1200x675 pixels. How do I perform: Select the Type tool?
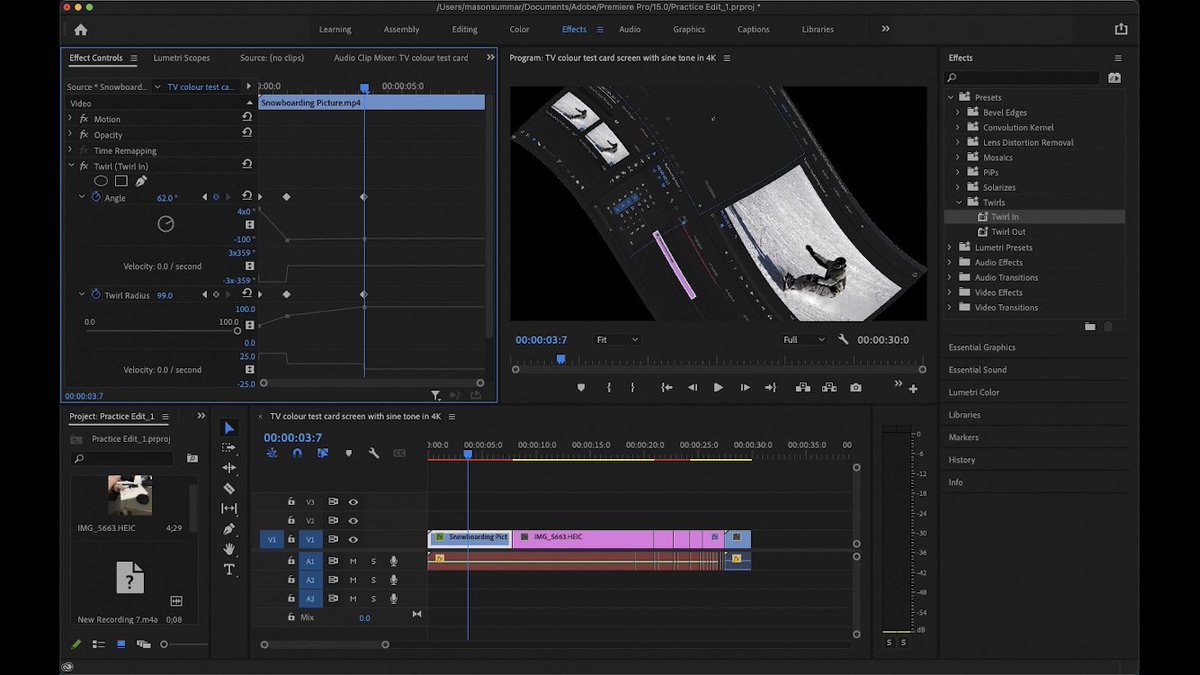tap(229, 570)
